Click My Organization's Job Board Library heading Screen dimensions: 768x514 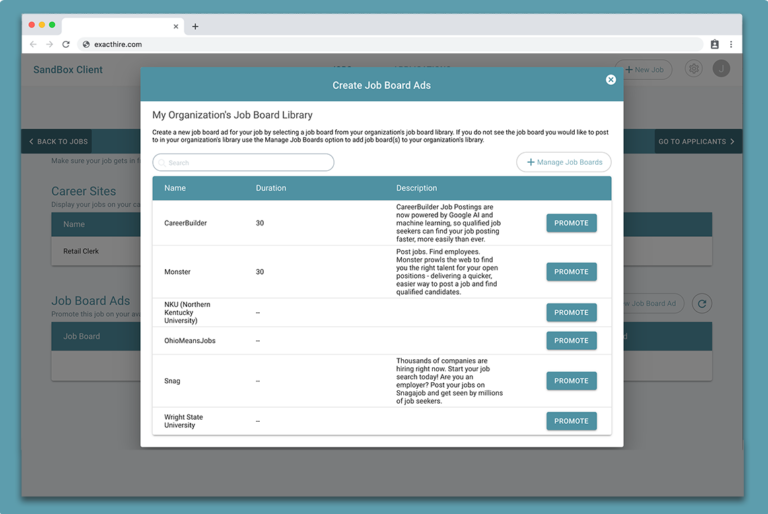point(232,115)
